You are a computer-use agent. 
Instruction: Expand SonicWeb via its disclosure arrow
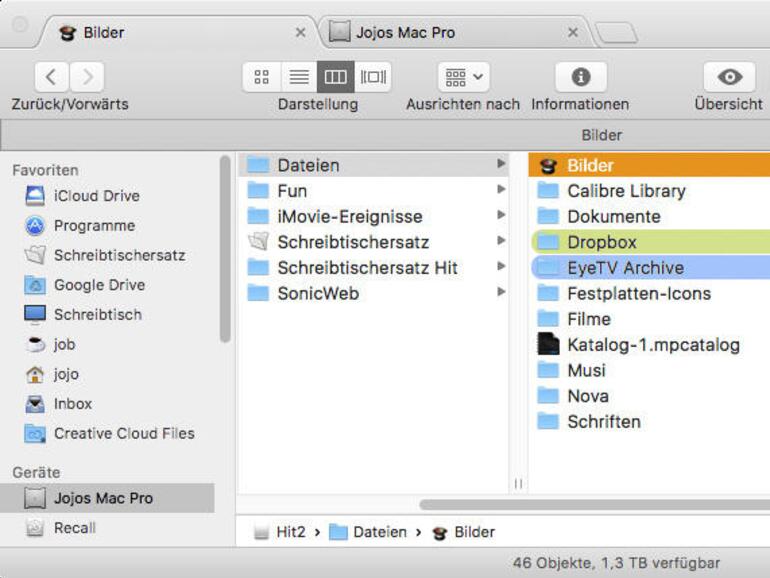point(501,292)
